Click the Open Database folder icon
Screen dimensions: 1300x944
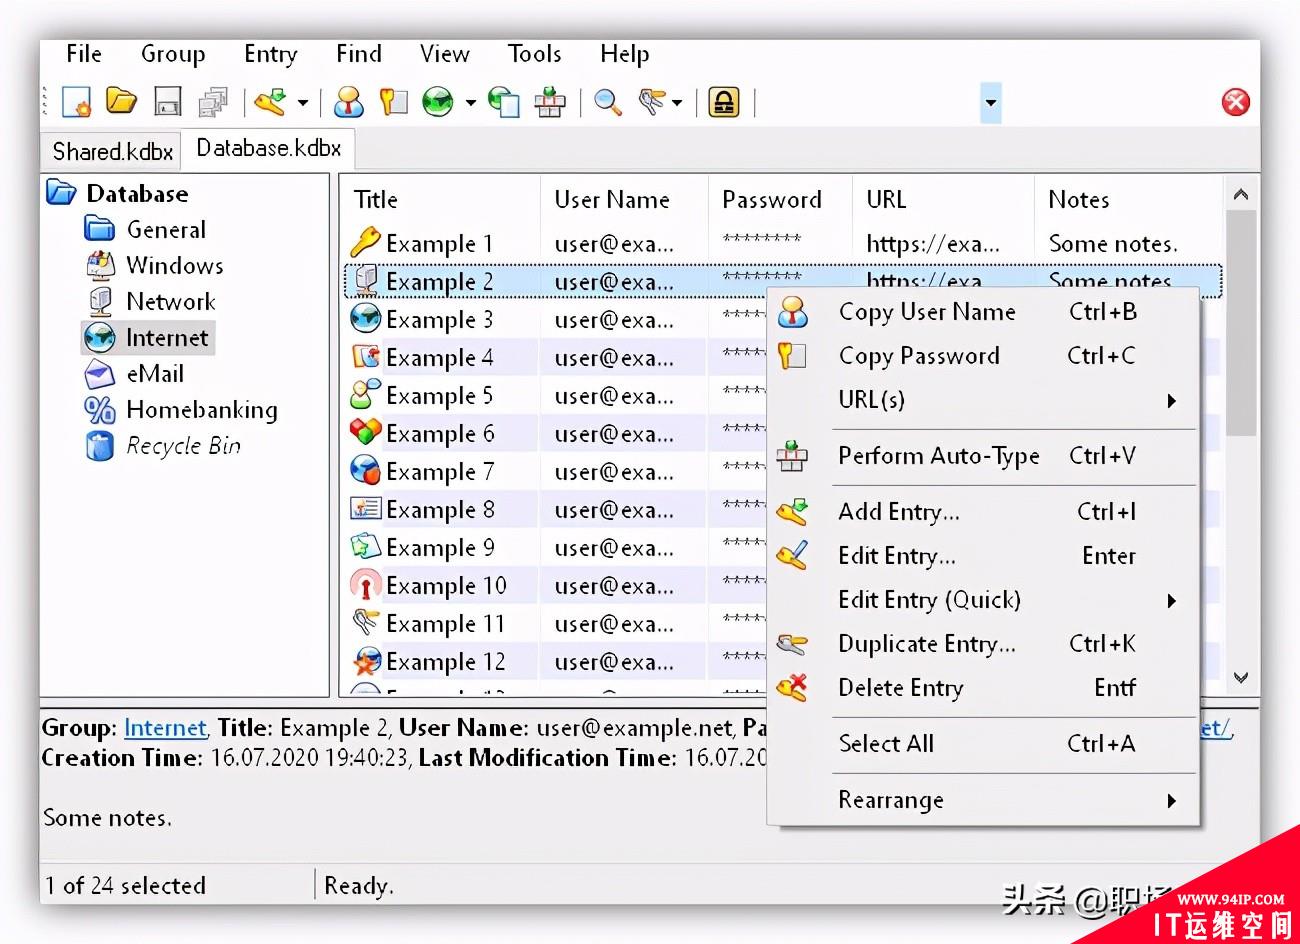121,101
